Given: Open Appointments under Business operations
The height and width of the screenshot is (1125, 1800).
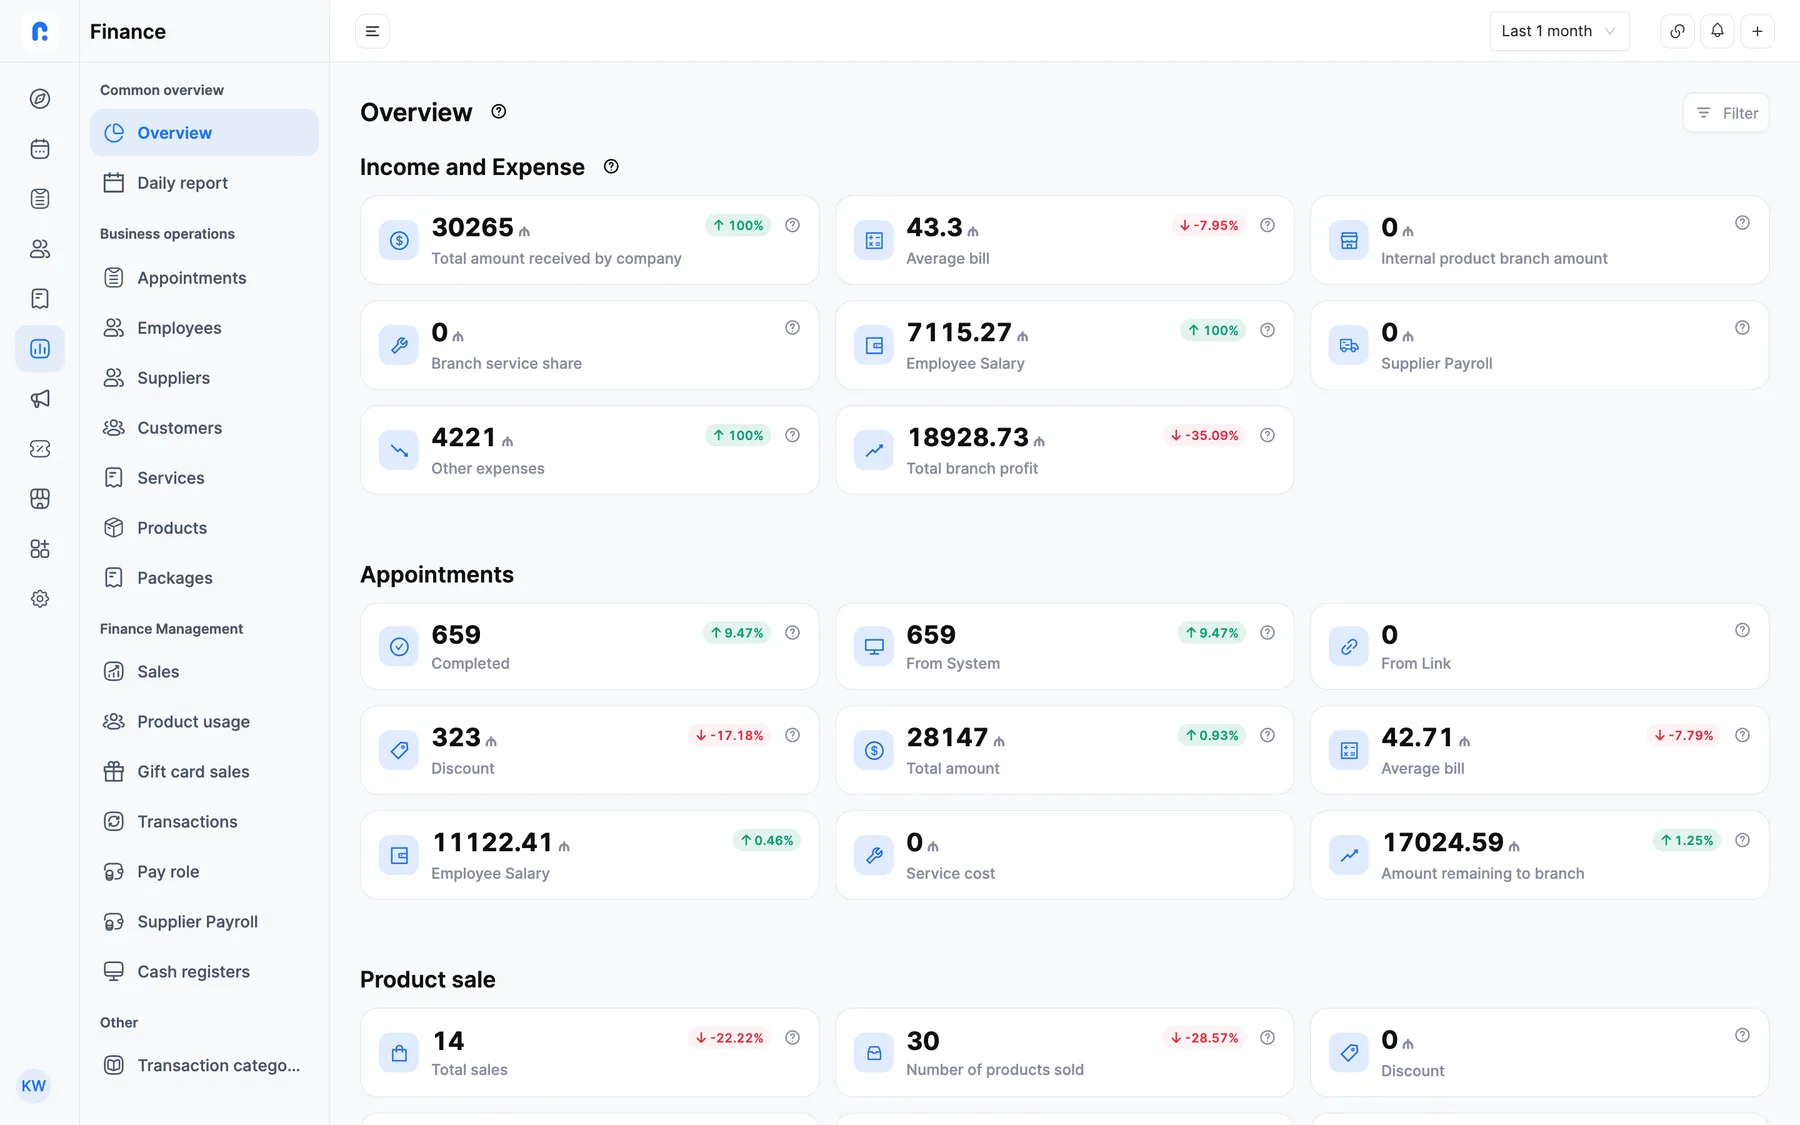Looking at the screenshot, I should coord(204,278).
